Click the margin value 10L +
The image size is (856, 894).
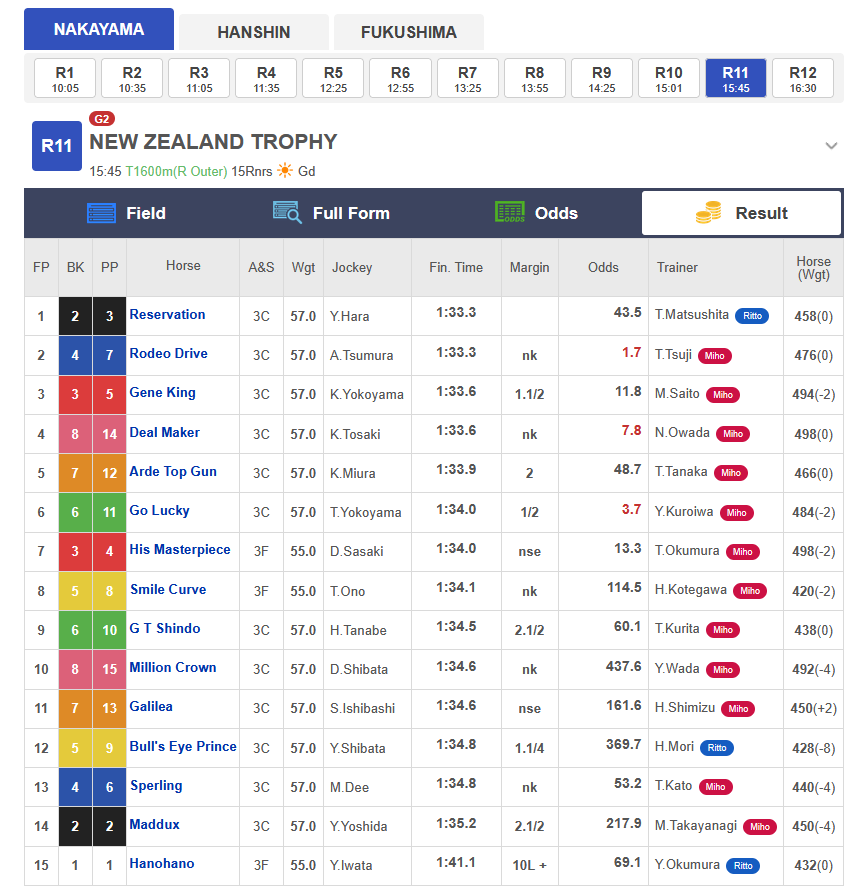pos(529,865)
